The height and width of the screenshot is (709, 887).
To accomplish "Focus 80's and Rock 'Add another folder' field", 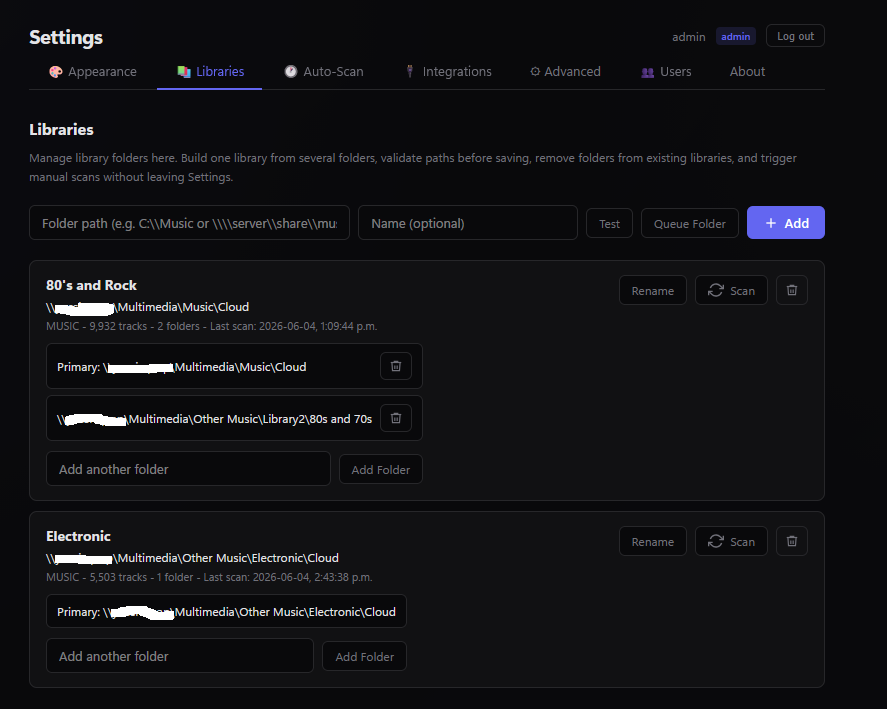I will click(x=188, y=469).
